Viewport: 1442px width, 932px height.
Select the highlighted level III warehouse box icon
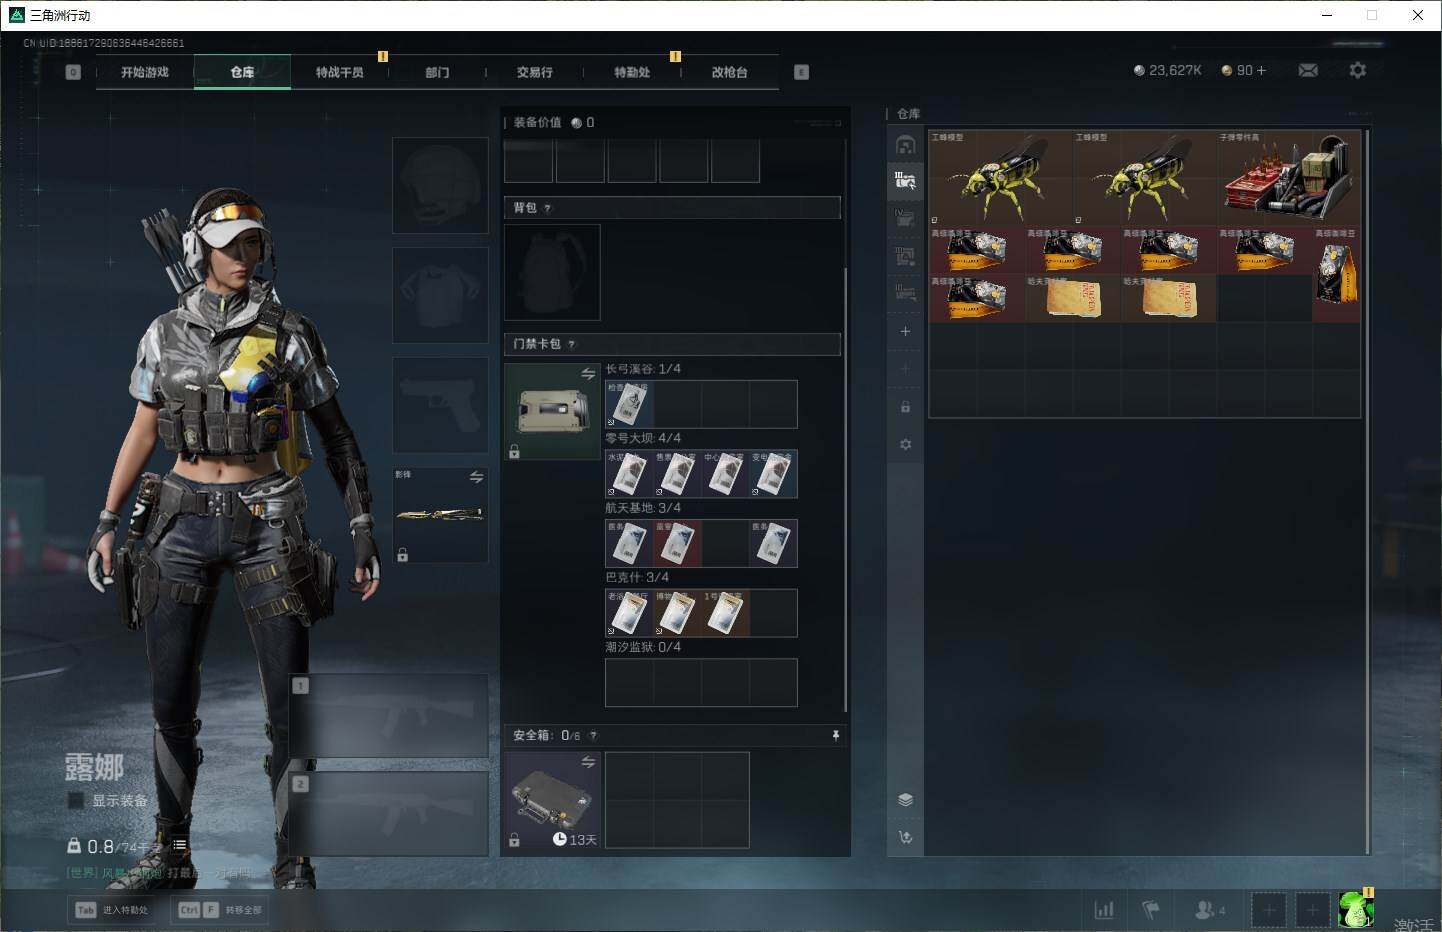(905, 181)
